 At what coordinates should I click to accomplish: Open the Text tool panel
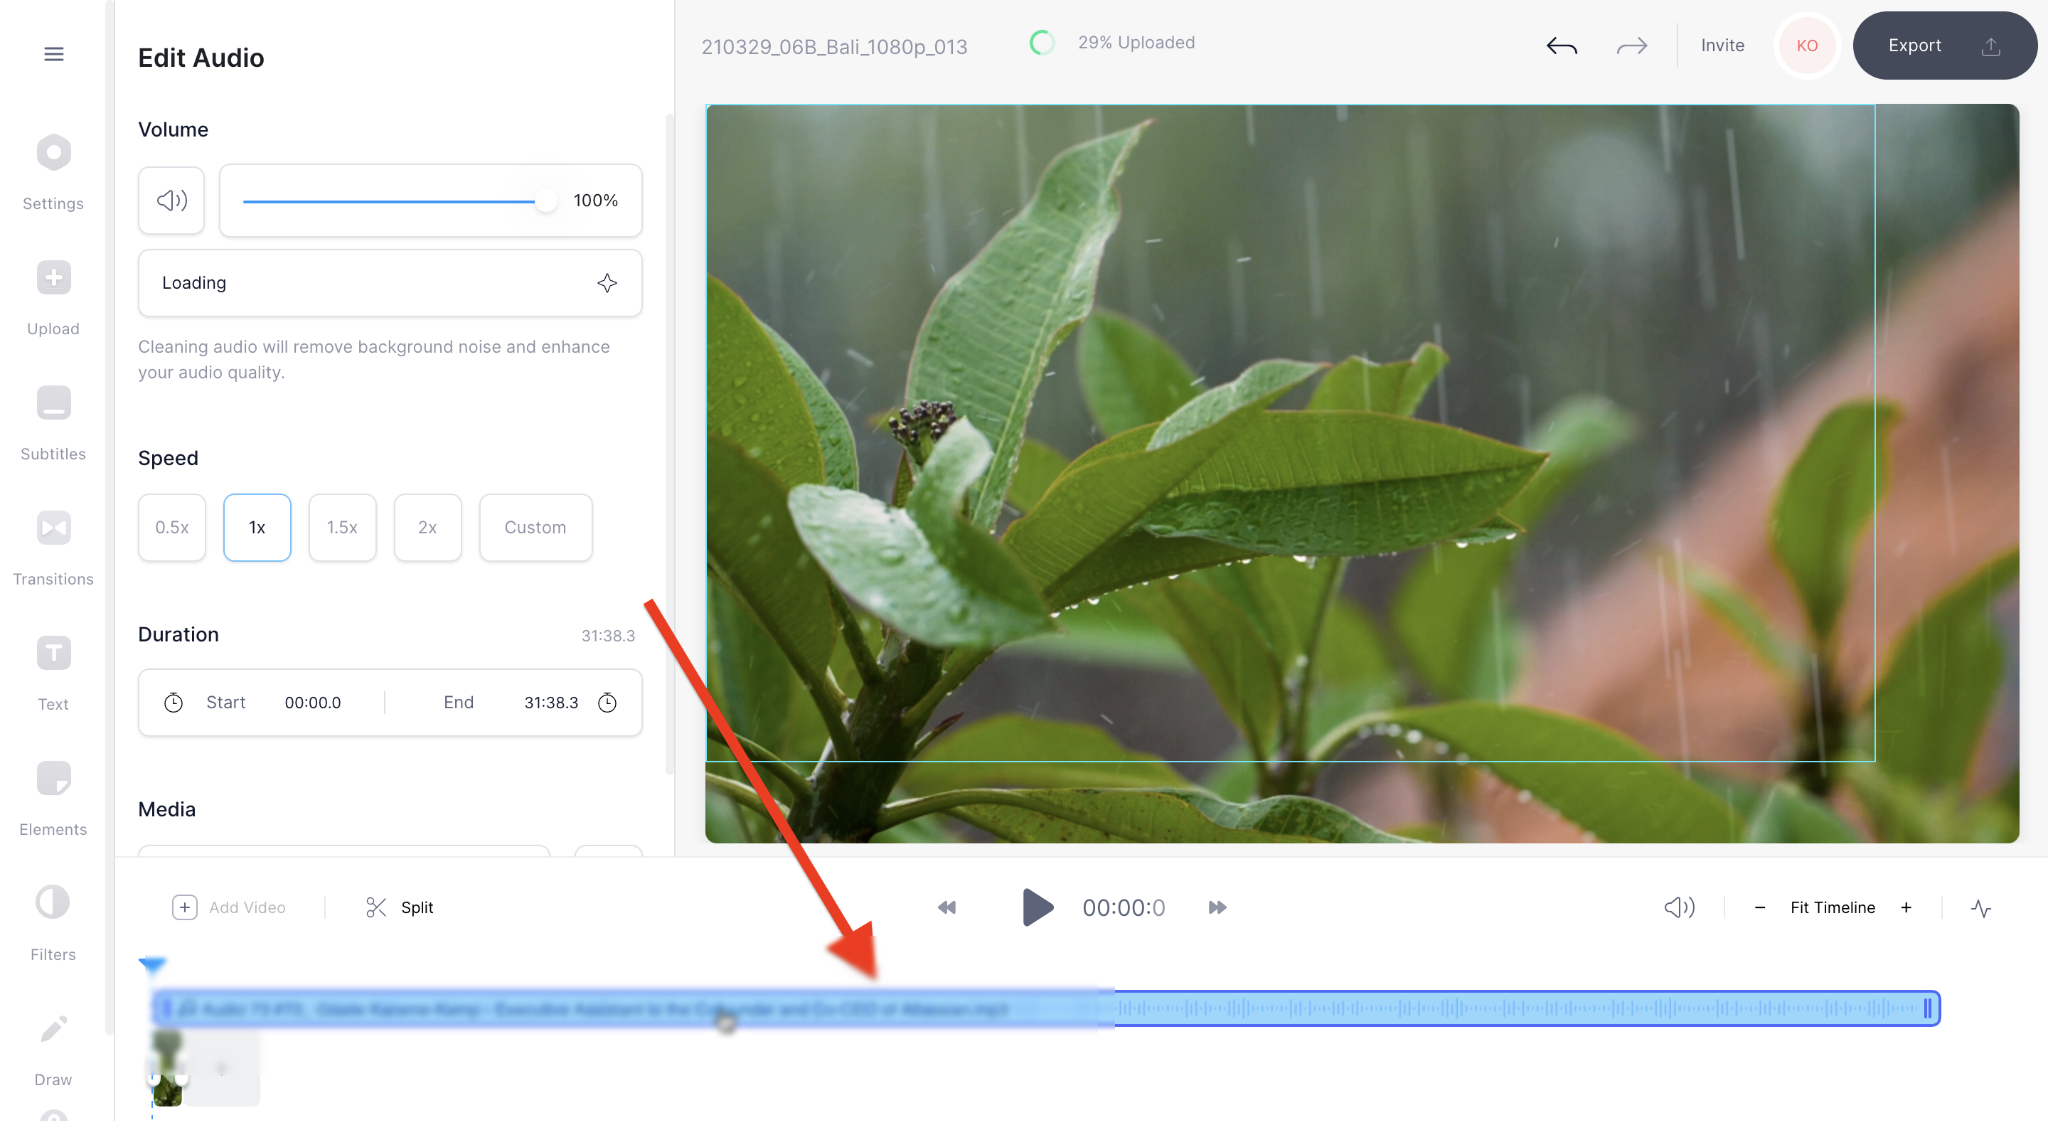click(x=53, y=673)
